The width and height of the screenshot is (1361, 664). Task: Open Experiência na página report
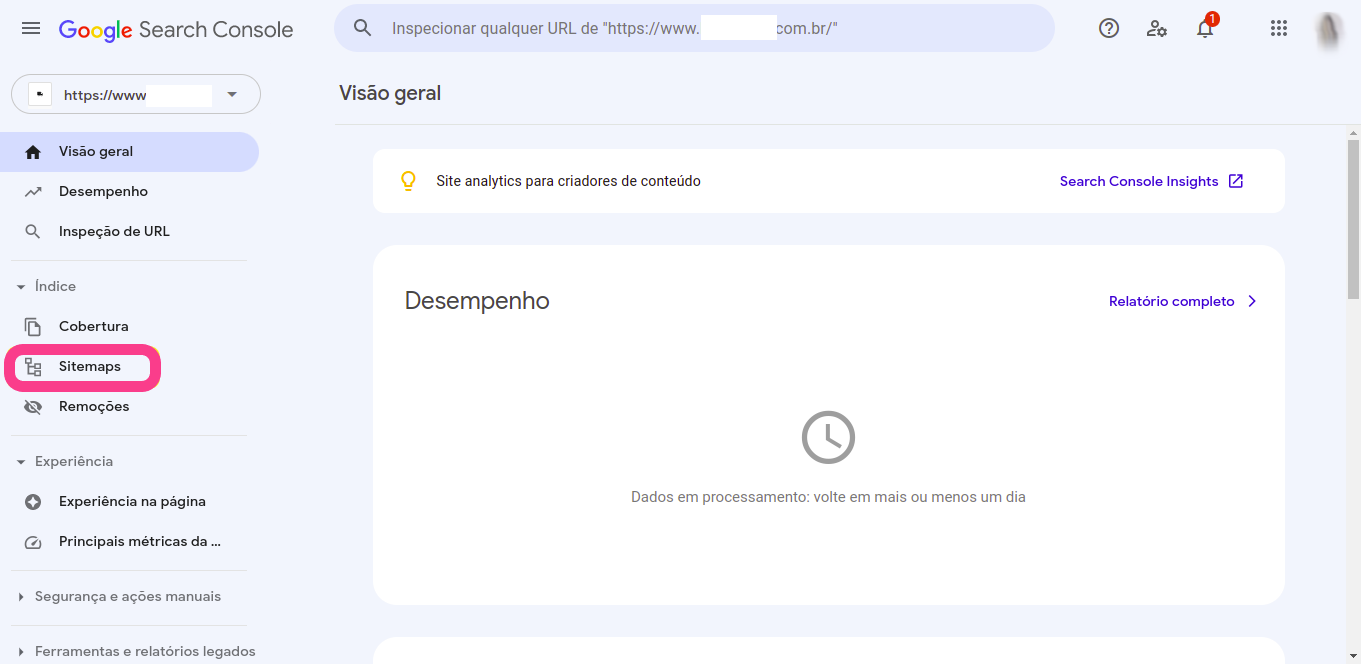click(x=130, y=502)
